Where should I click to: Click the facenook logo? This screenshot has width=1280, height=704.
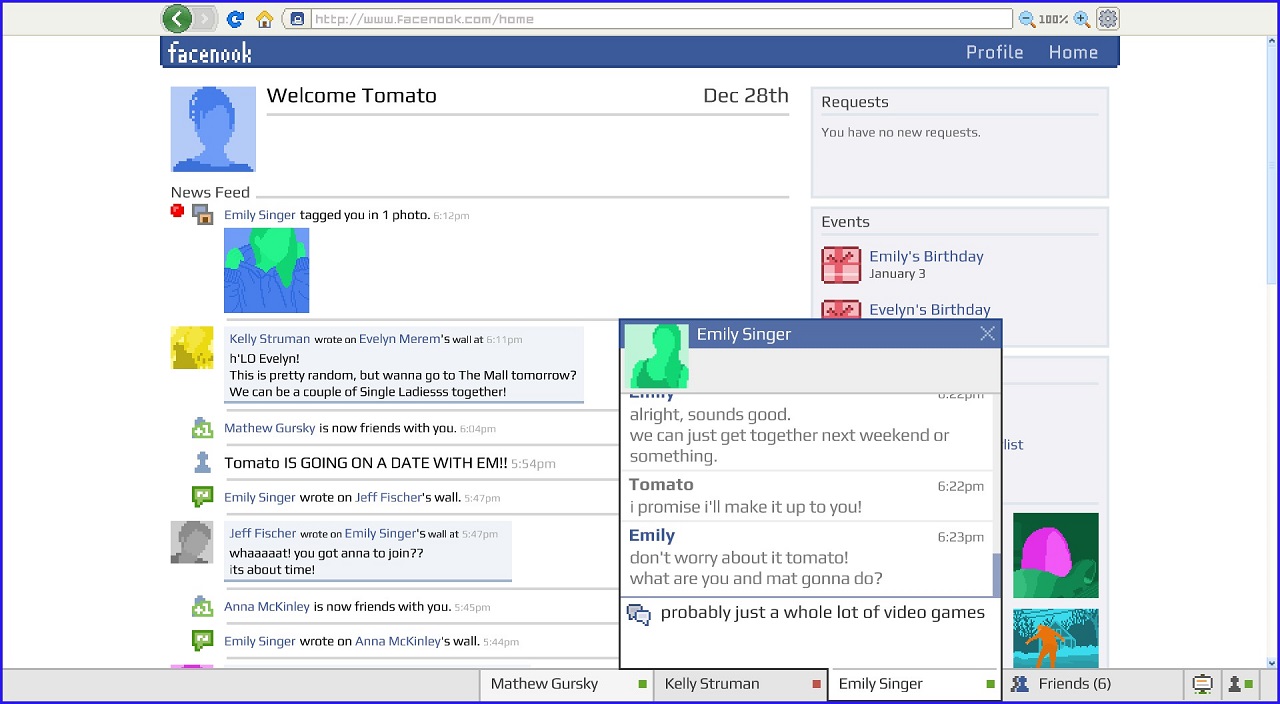210,53
